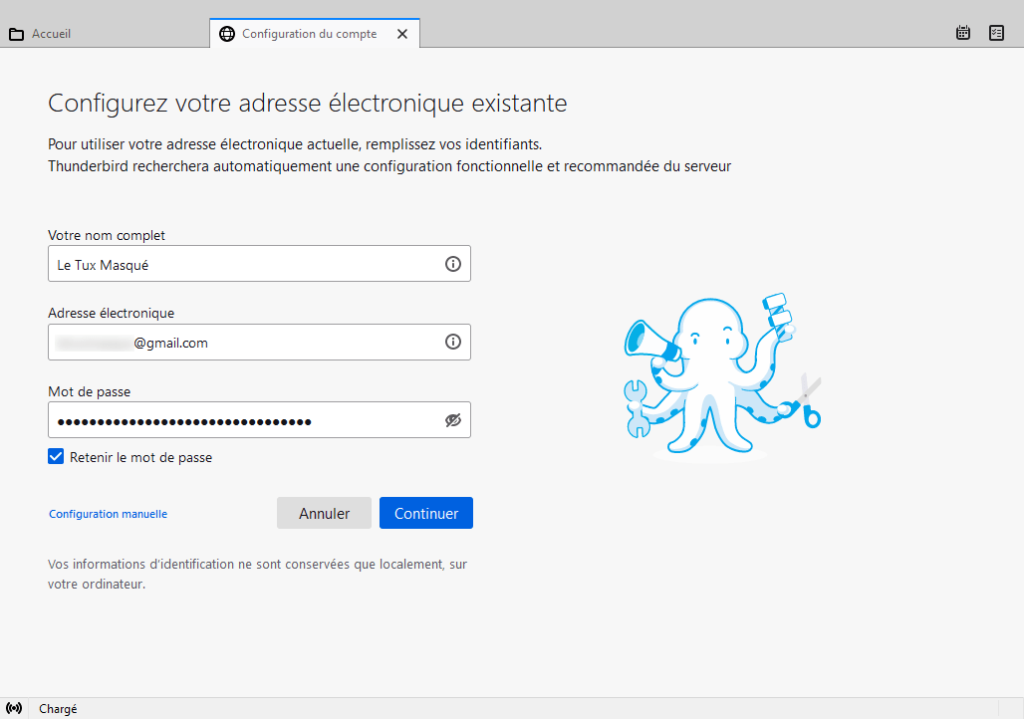Close the Configuration du compte tab
This screenshot has height=719, width=1024.
(402, 34)
